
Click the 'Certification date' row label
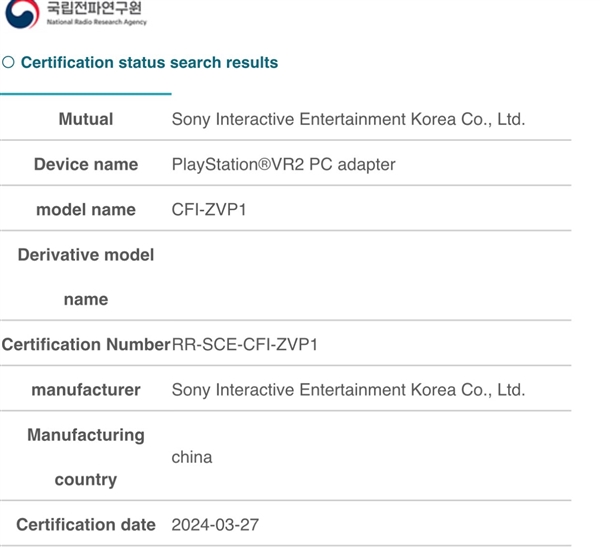click(x=86, y=525)
